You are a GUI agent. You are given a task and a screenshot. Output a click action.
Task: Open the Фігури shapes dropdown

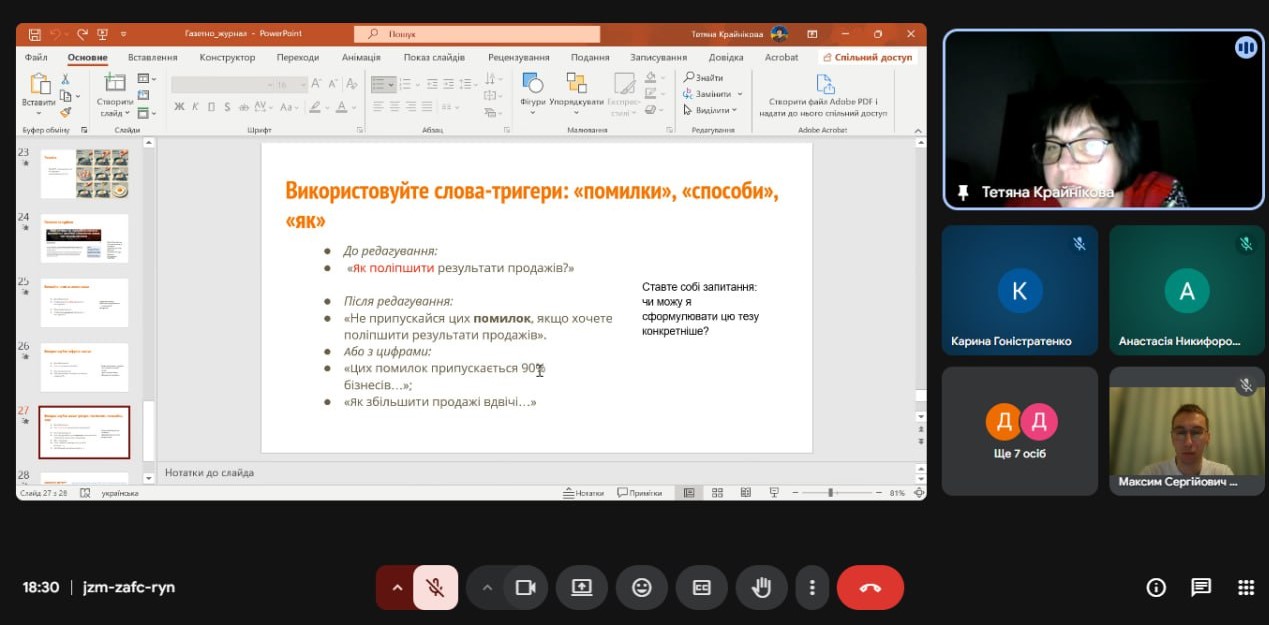pos(533,95)
